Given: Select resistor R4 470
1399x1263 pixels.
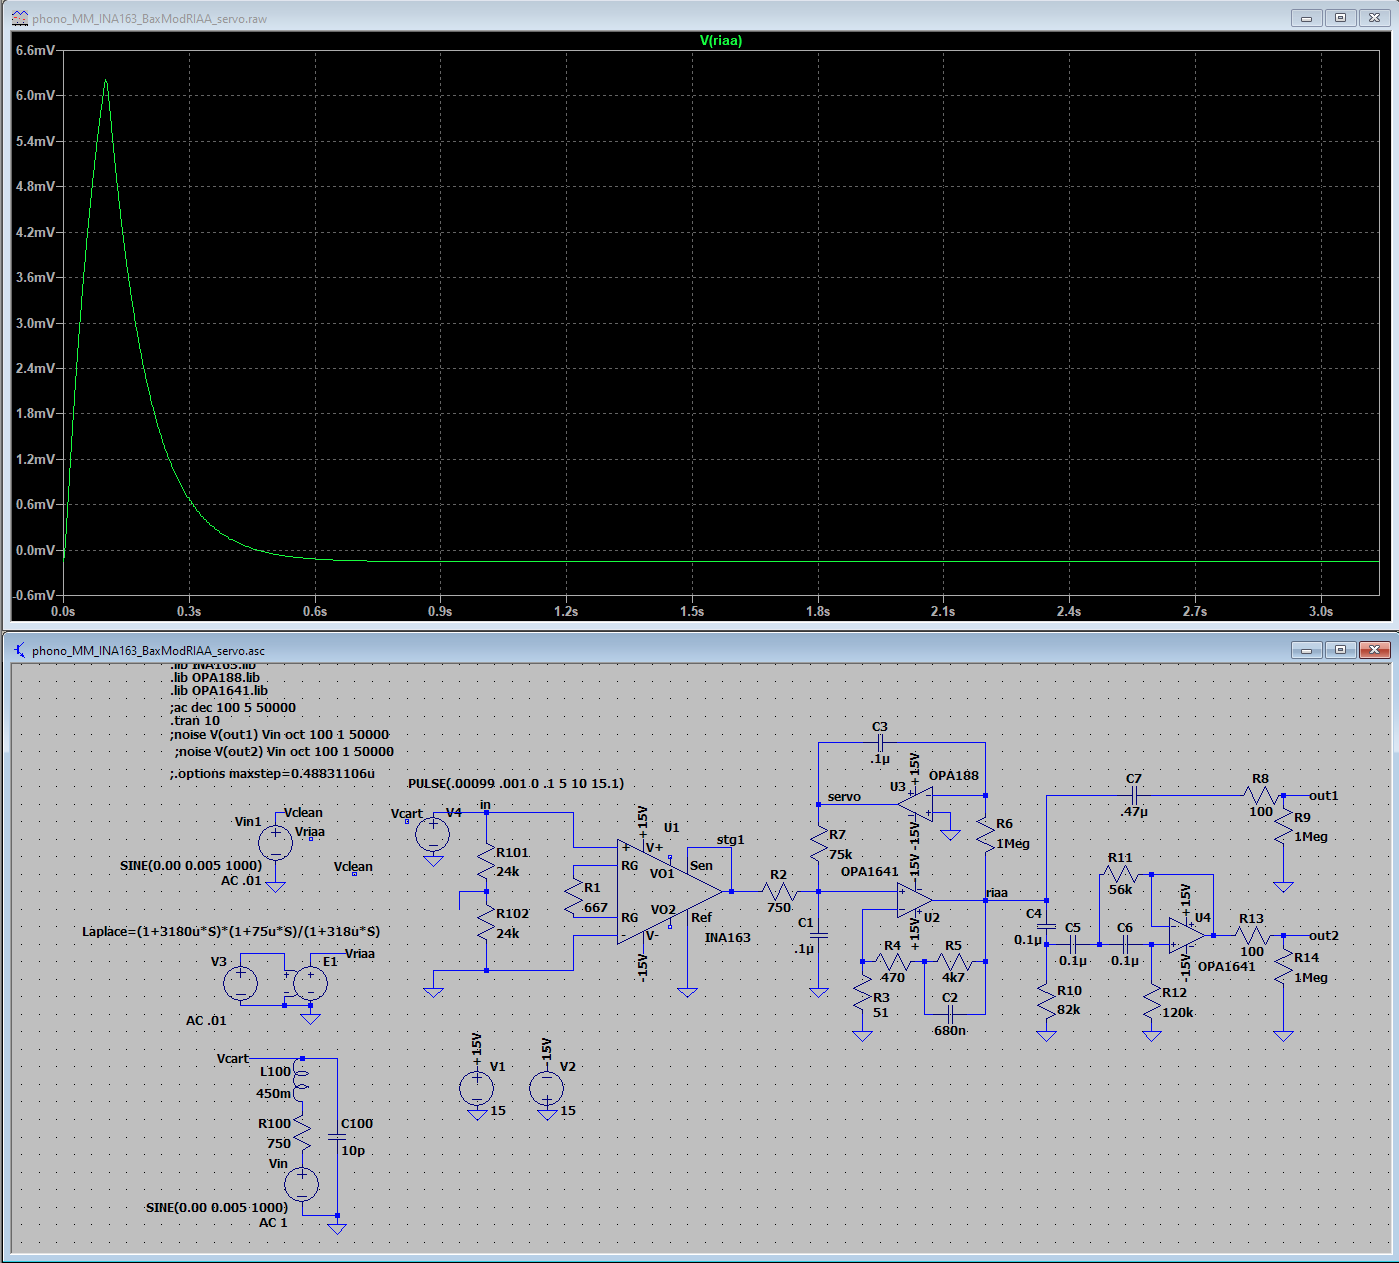Looking at the screenshot, I should pos(893,962).
